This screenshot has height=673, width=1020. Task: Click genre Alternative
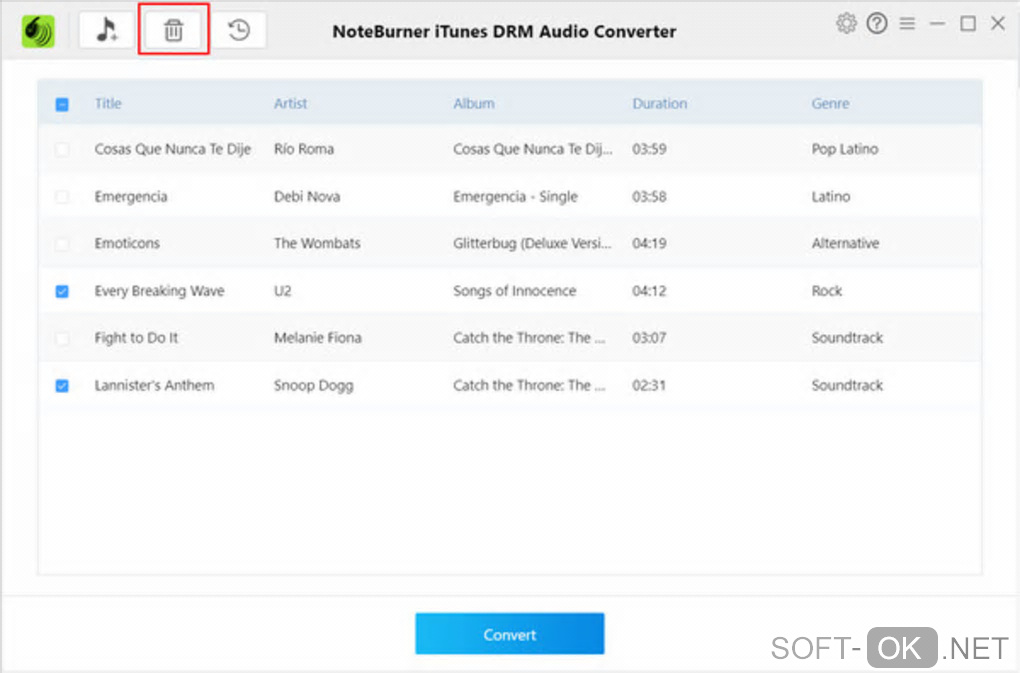[x=845, y=243]
